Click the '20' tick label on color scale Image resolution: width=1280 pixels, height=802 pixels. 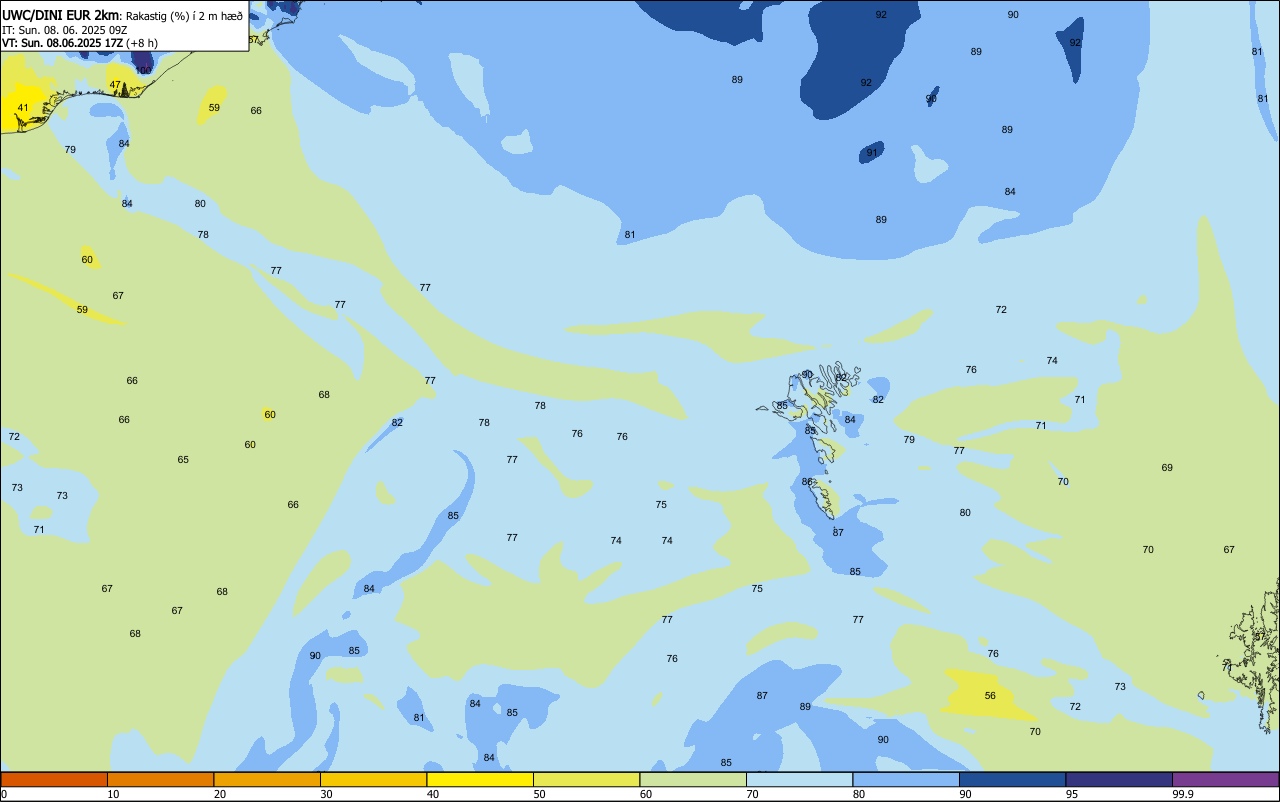220,794
